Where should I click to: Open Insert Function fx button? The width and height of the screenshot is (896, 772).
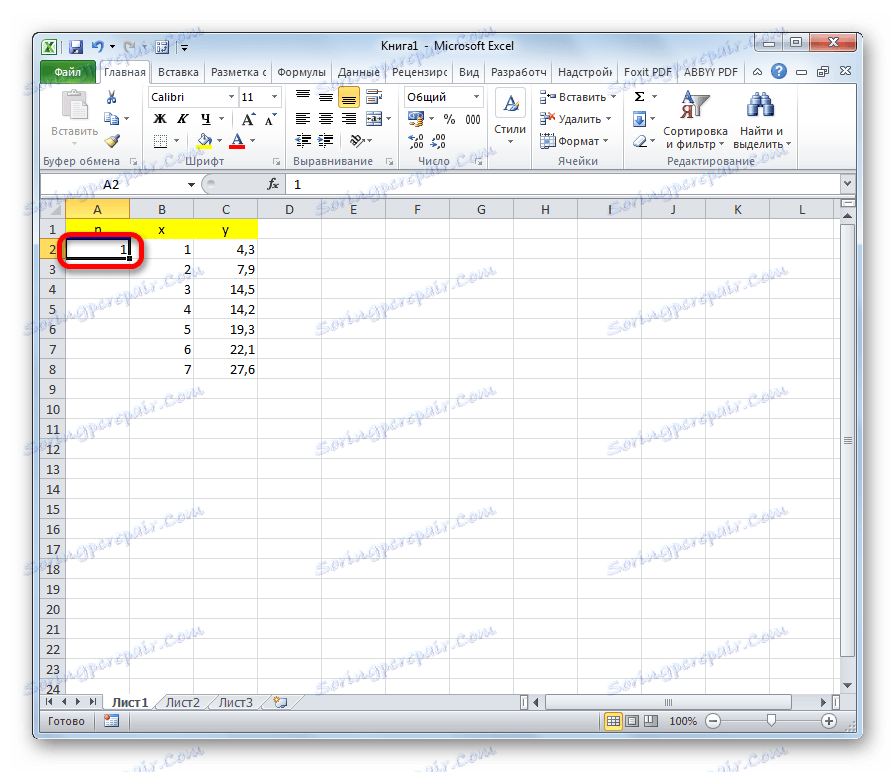point(273,184)
